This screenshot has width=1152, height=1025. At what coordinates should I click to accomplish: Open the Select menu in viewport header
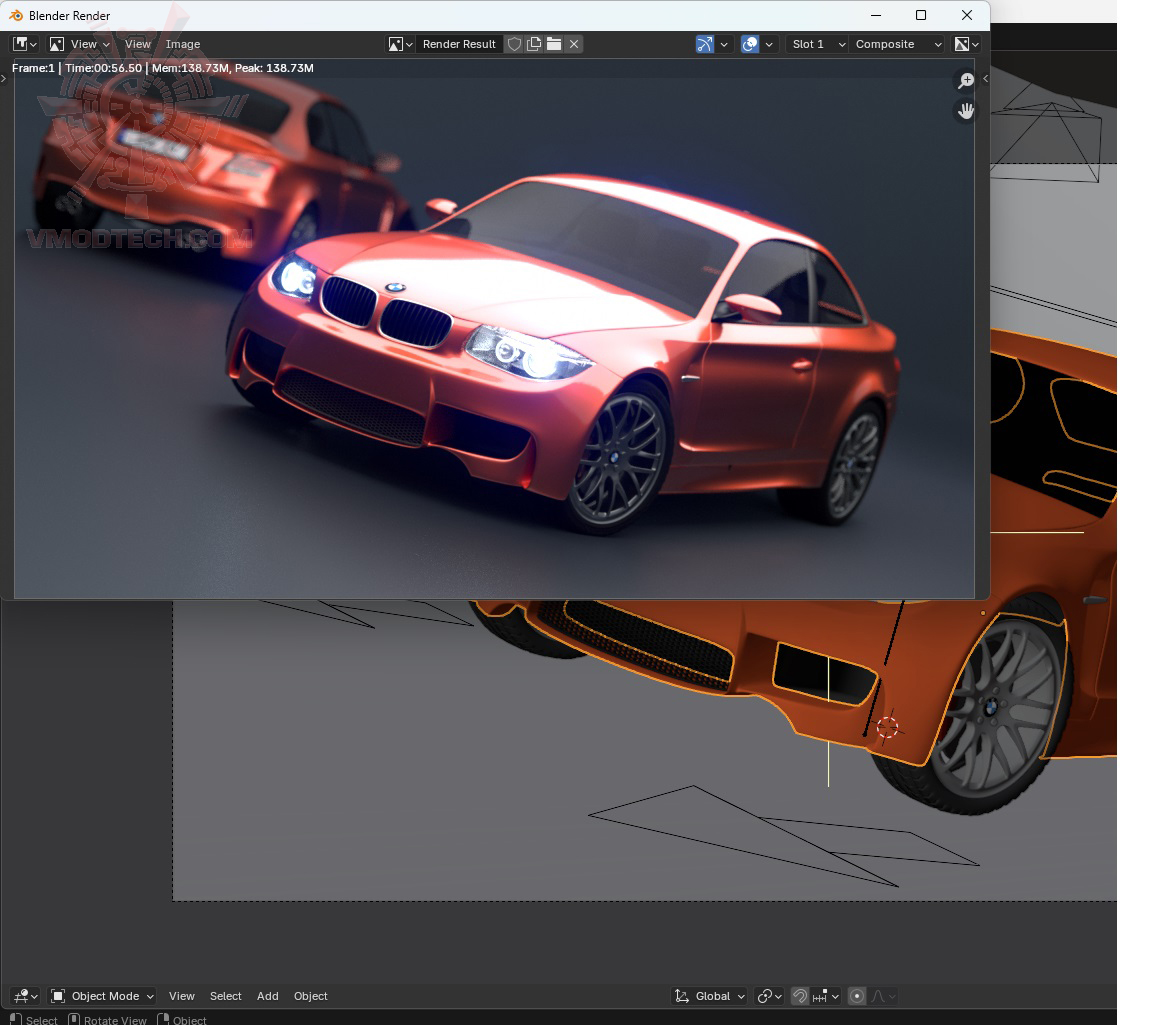tap(225, 996)
